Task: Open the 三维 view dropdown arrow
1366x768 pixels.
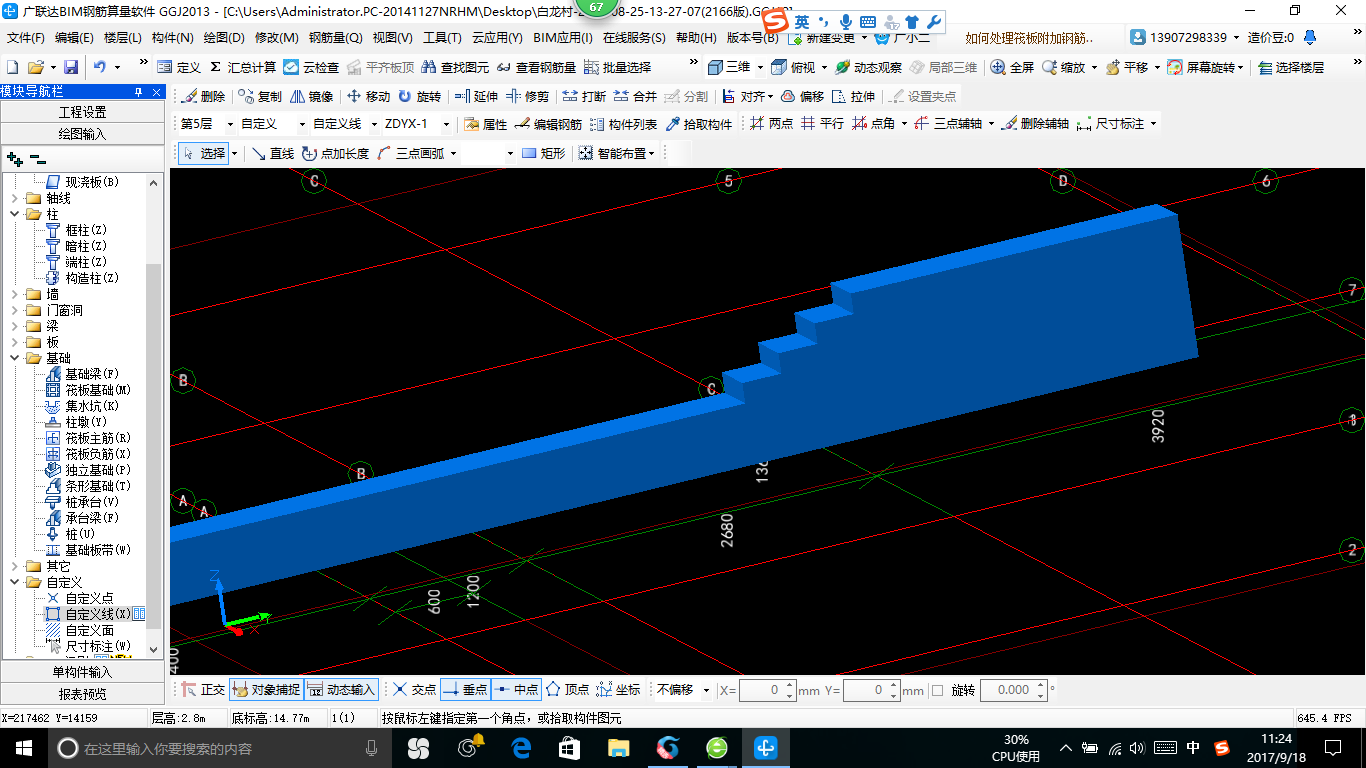Action: click(x=760, y=67)
